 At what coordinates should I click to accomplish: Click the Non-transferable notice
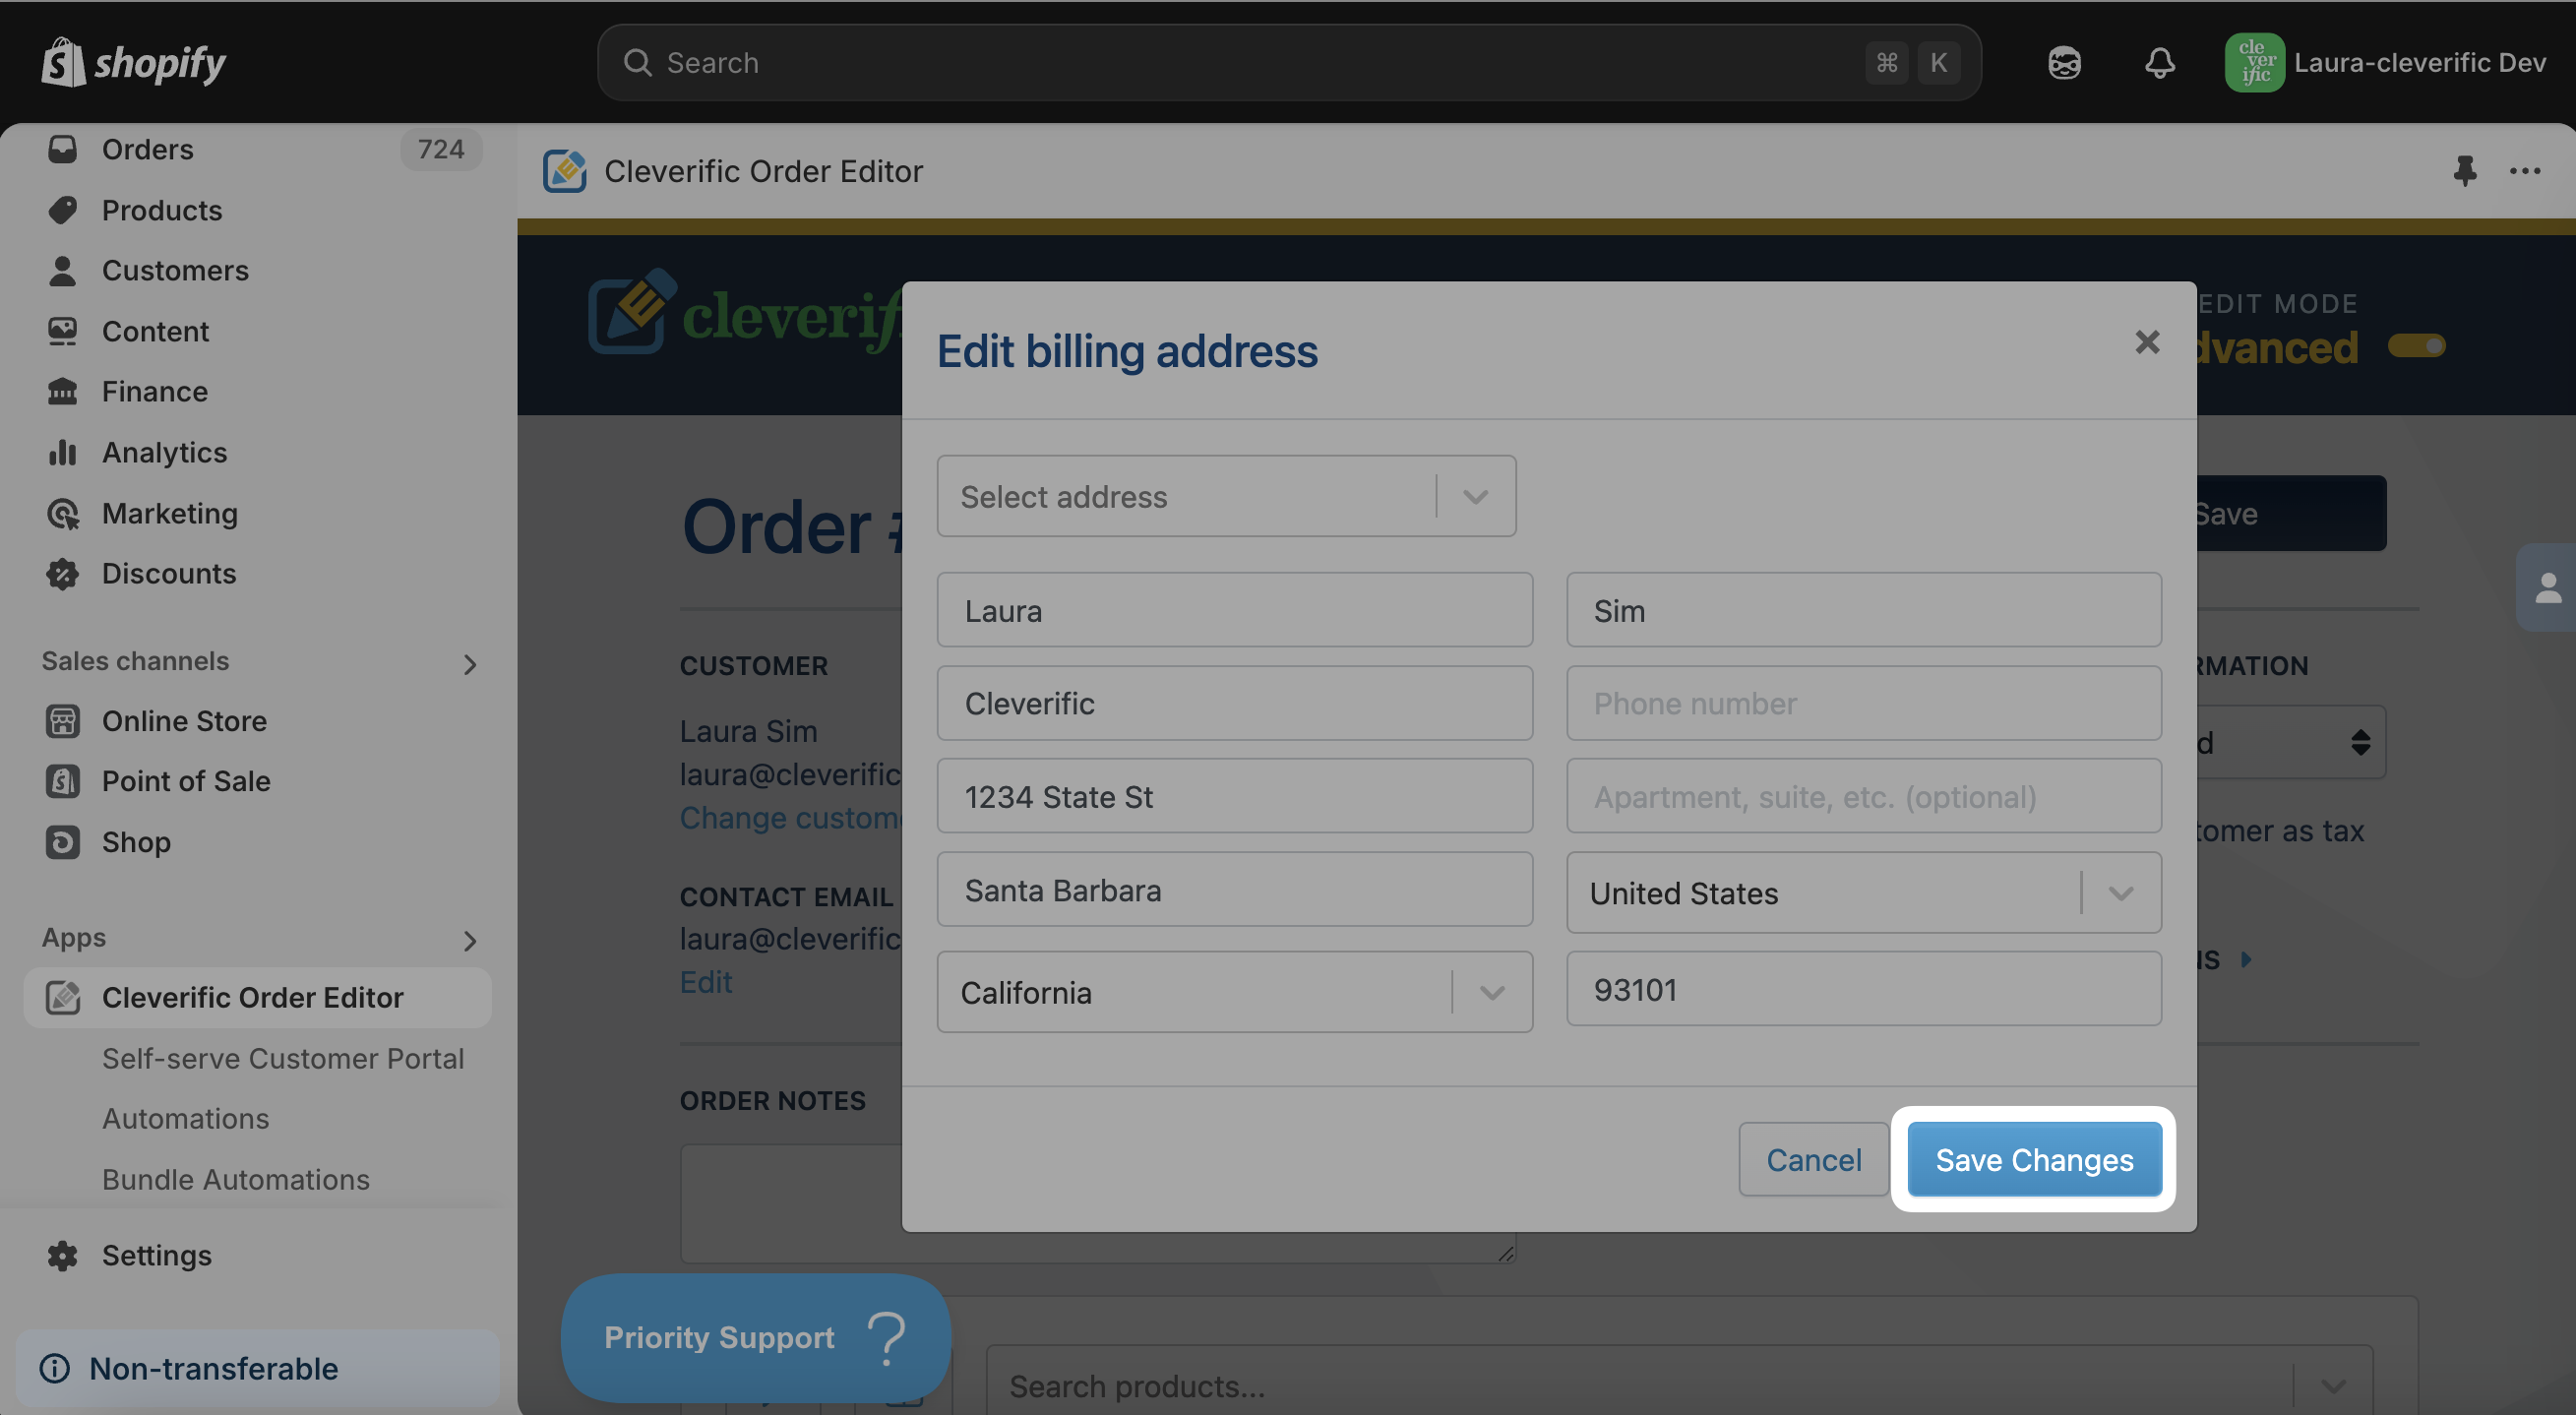(257, 1368)
